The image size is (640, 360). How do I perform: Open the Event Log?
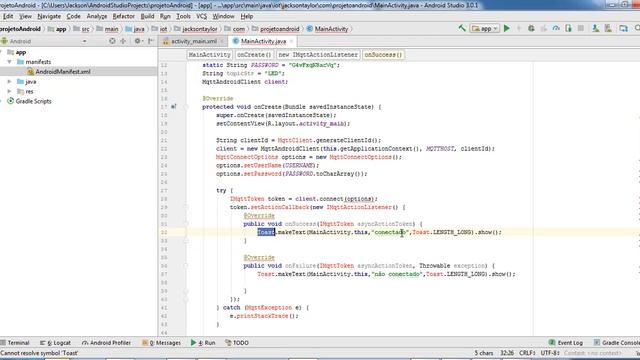click(x=566, y=342)
